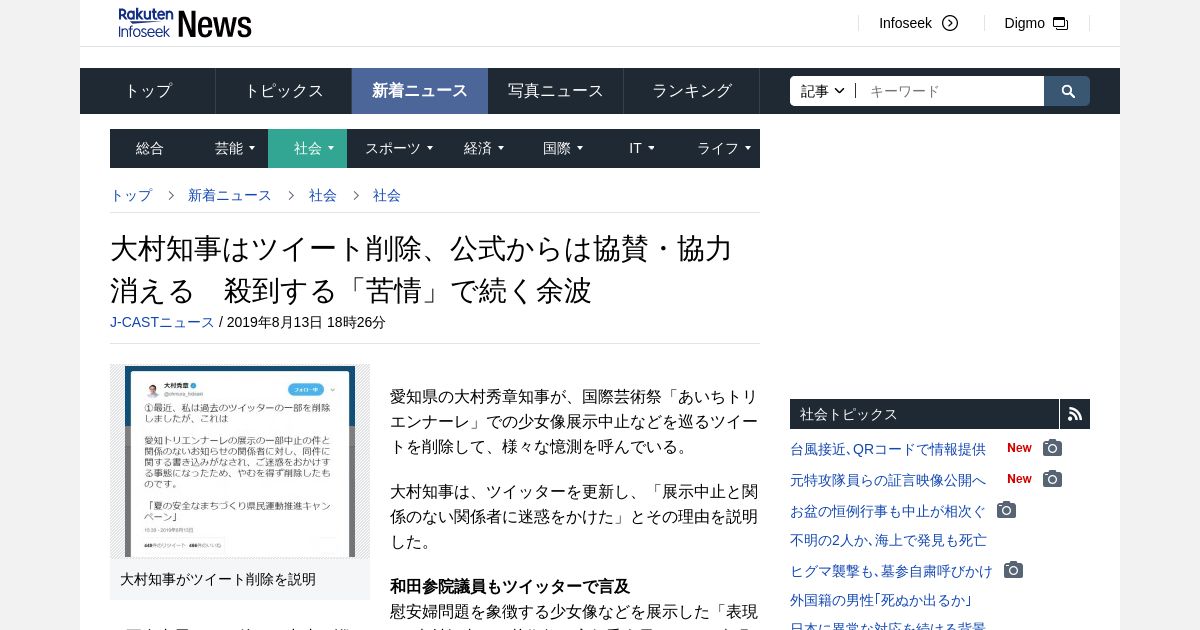
Task: Click camera icon beside お盆の恒例行事 headline
Action: [x=1006, y=510]
